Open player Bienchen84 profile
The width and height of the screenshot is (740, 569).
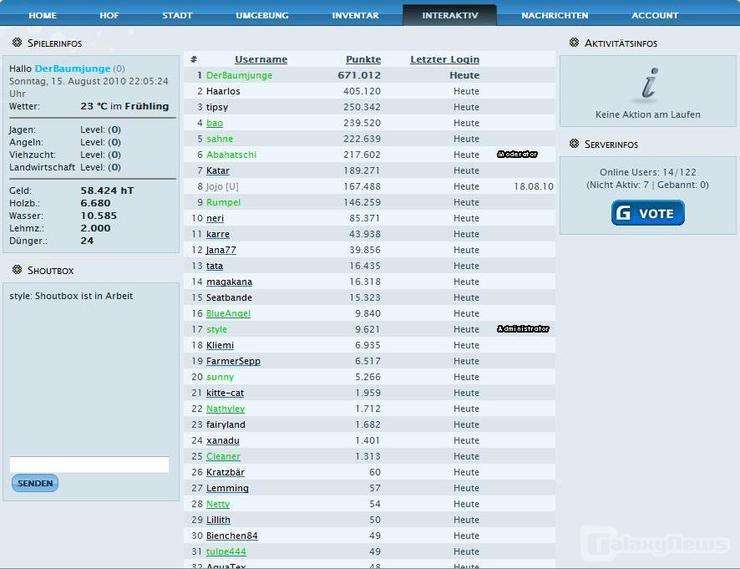232,536
